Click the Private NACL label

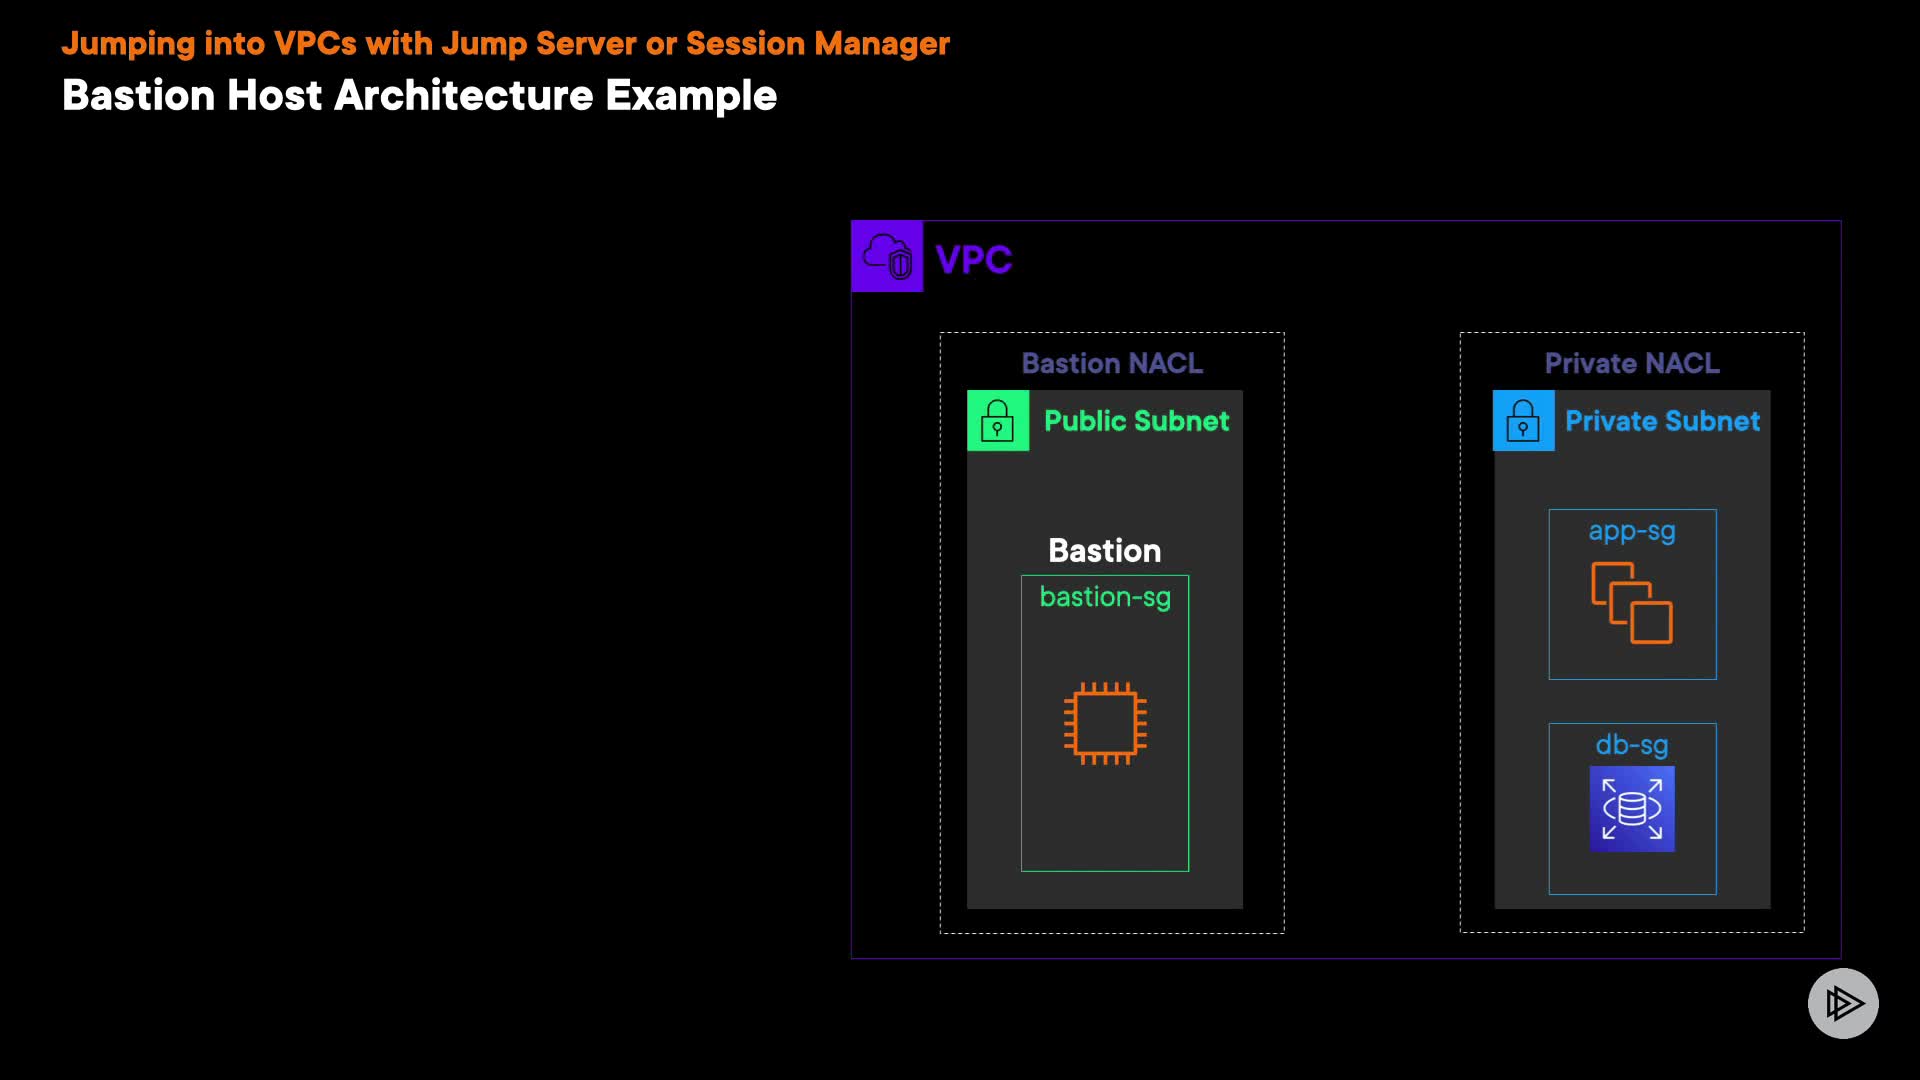[x=1632, y=363]
